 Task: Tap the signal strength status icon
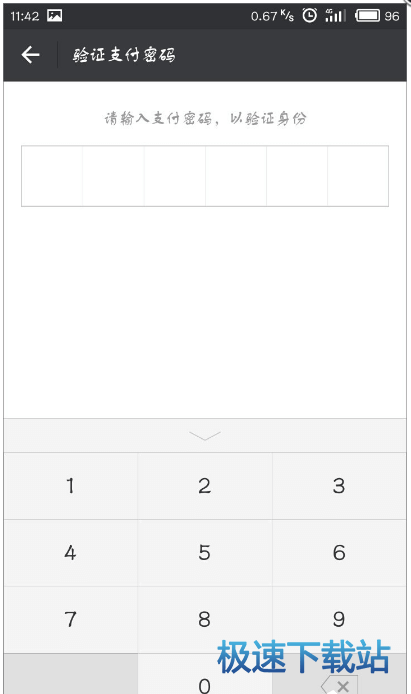coord(335,16)
